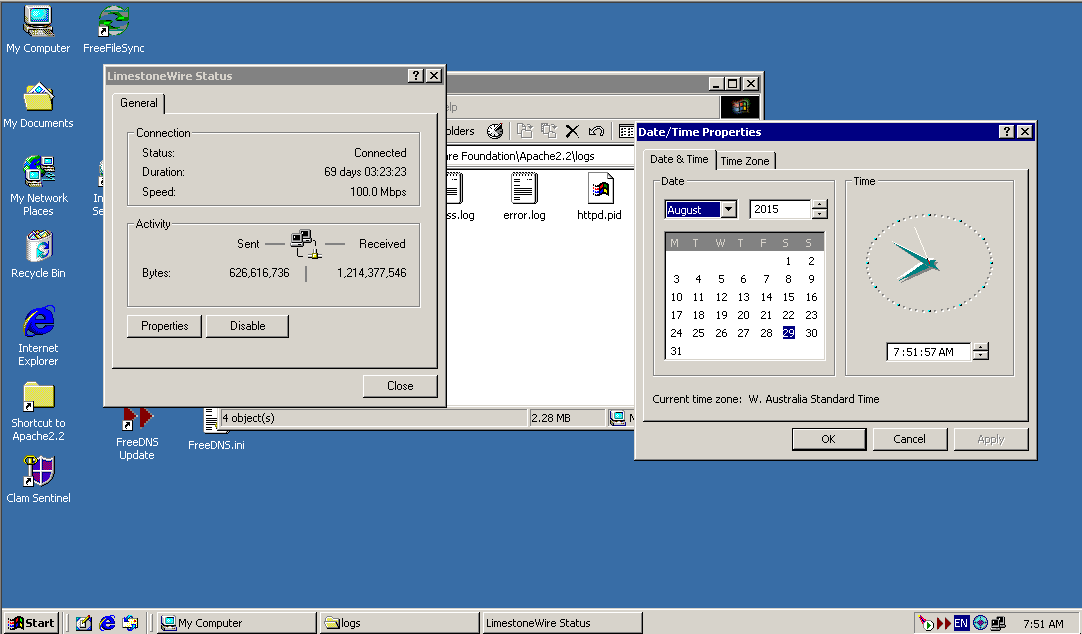Image resolution: width=1082 pixels, height=634 pixels.
Task: Decrease the year with the down spinner
Action: [820, 214]
